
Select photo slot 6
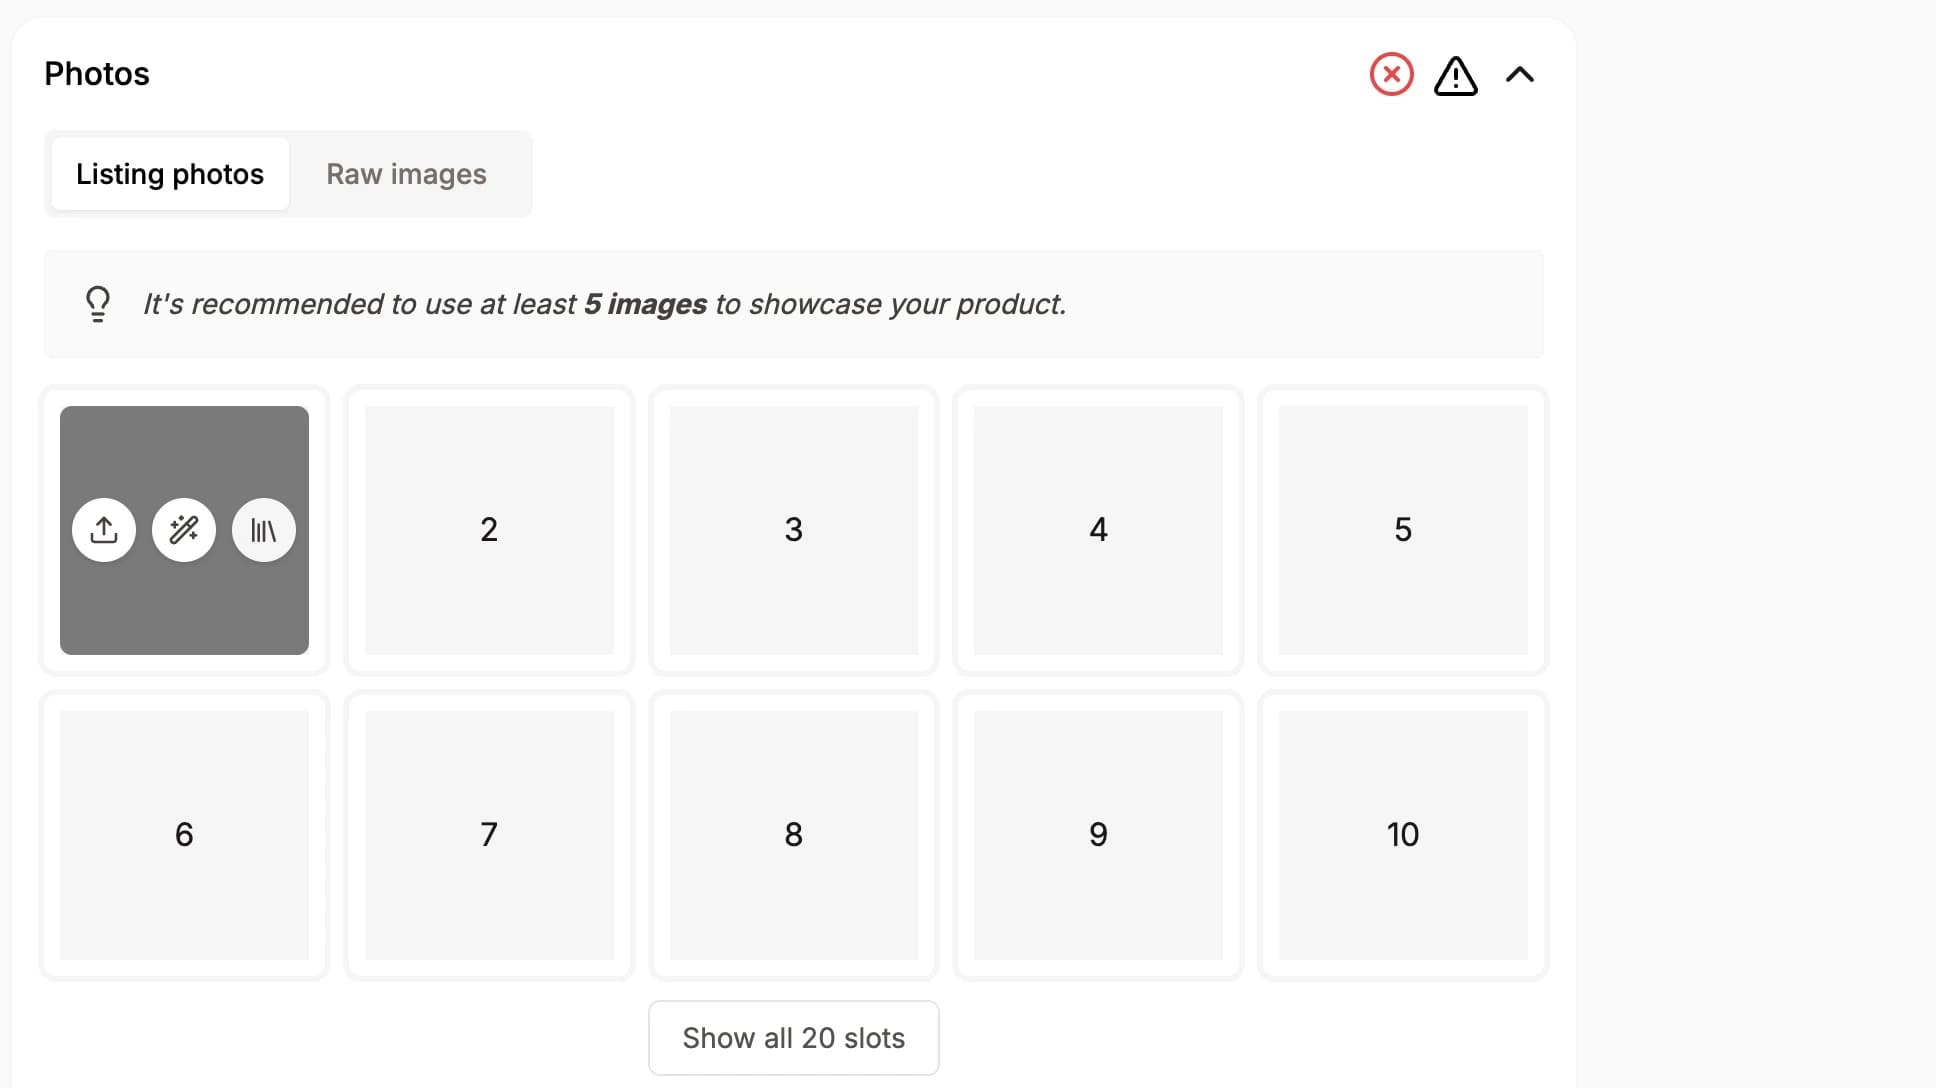(184, 835)
